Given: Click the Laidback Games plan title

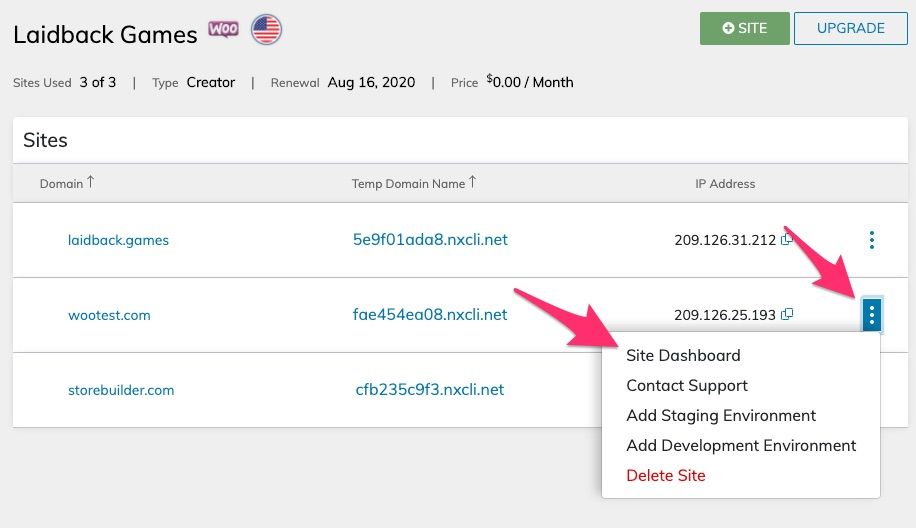Looking at the screenshot, I should tap(105, 34).
